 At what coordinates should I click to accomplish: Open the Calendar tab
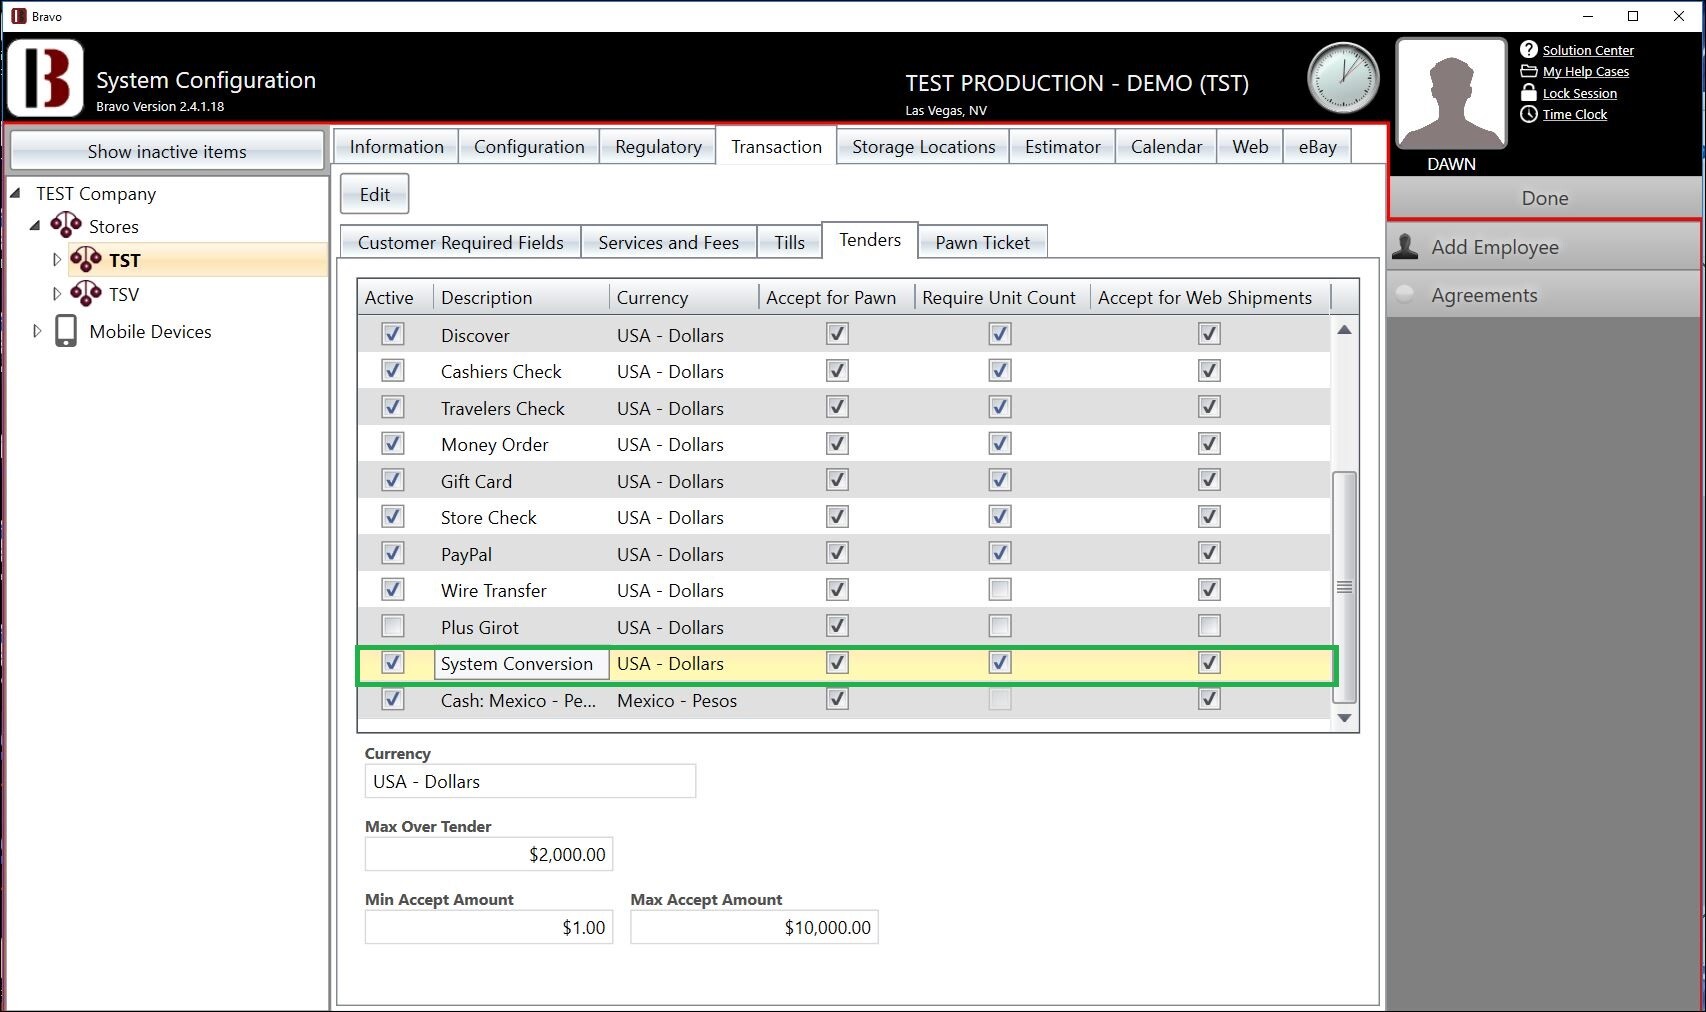tap(1166, 146)
